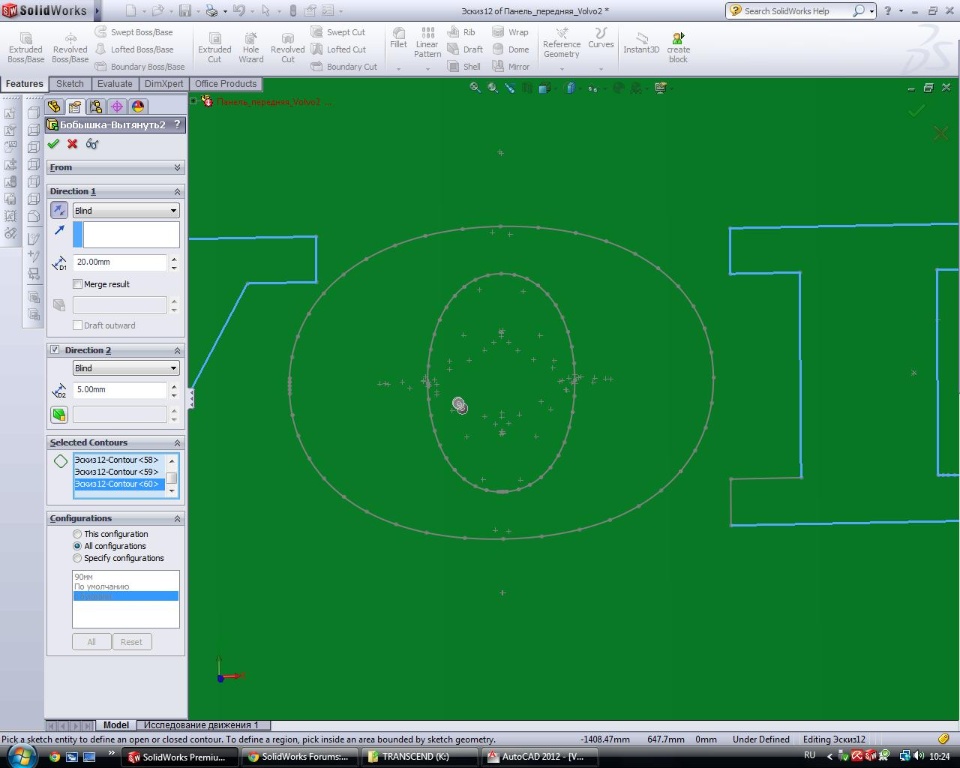Click the Revolved Cut tool
Screen dimensions: 960x768
click(287, 48)
